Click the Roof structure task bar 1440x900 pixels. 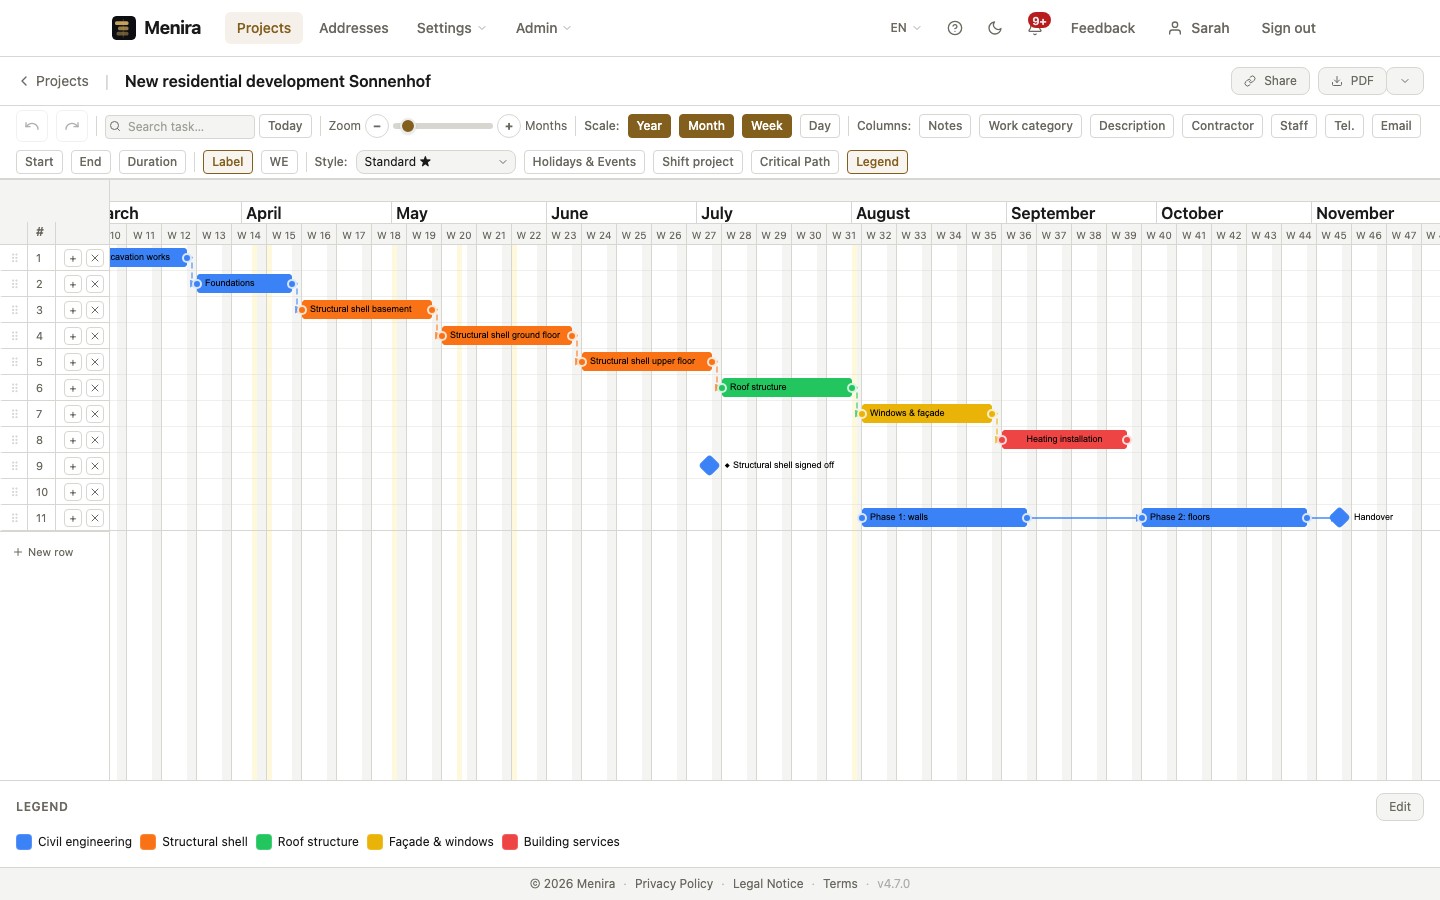(x=787, y=387)
